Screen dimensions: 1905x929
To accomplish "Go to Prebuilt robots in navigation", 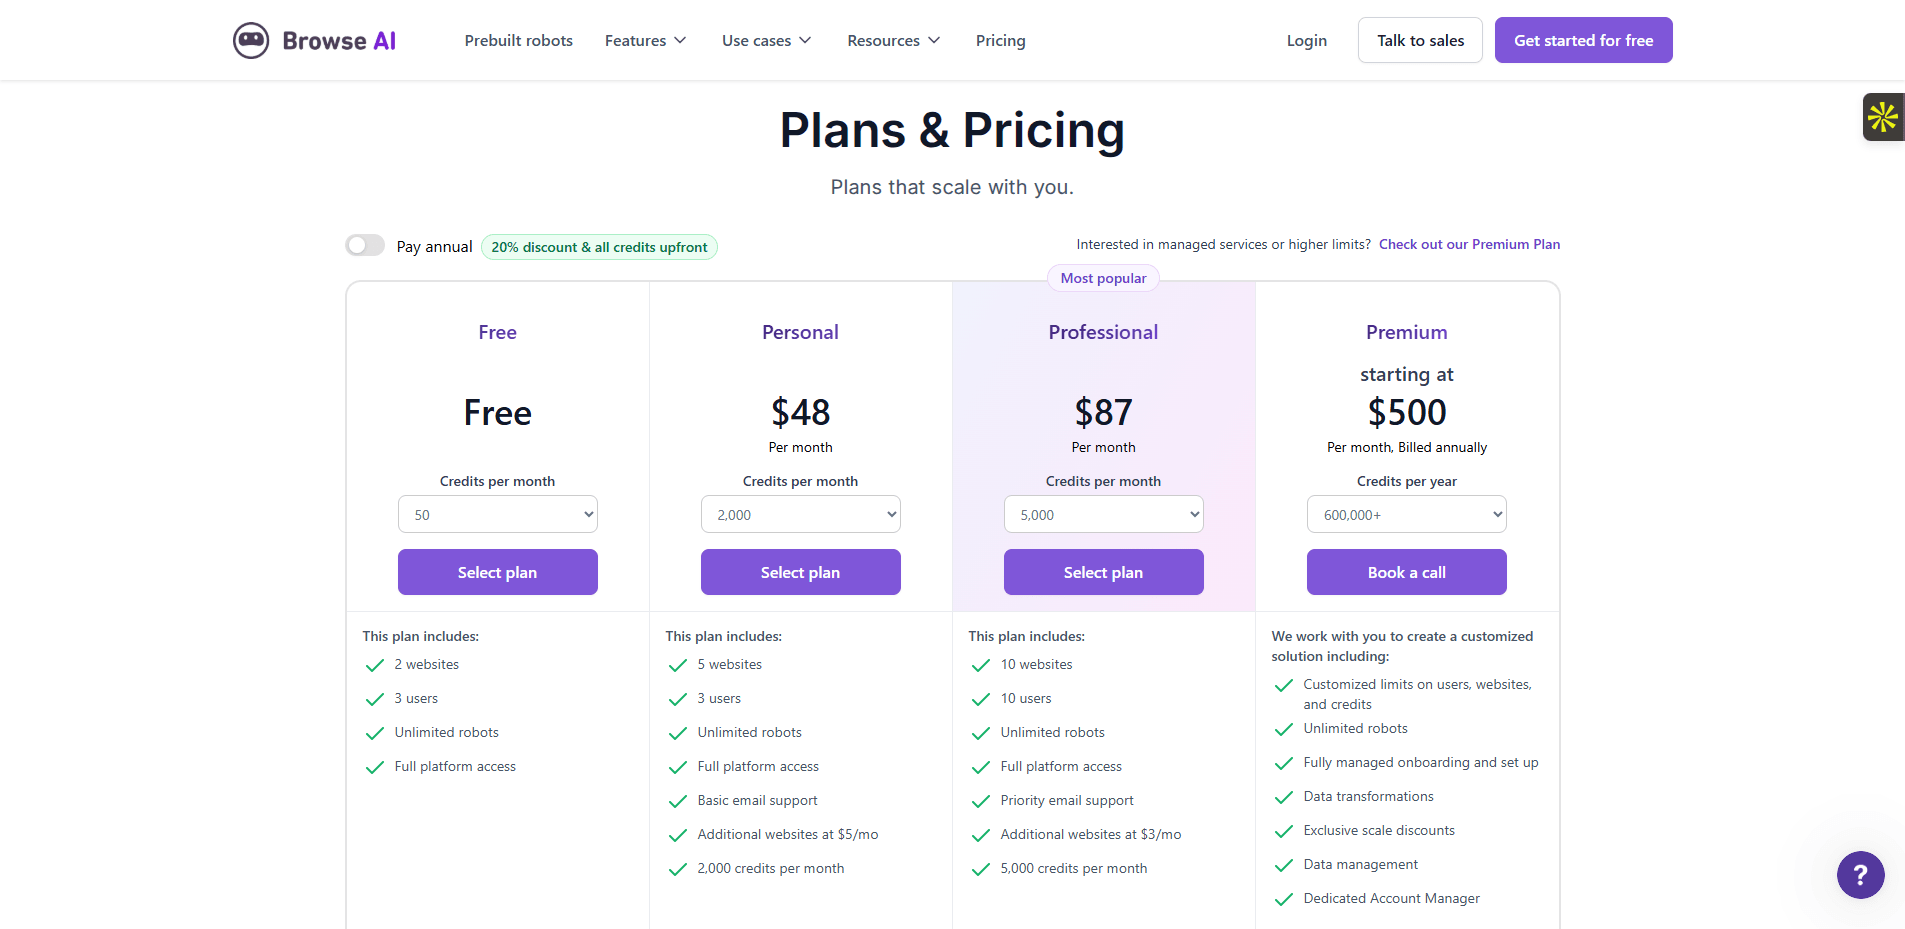I will tap(518, 41).
